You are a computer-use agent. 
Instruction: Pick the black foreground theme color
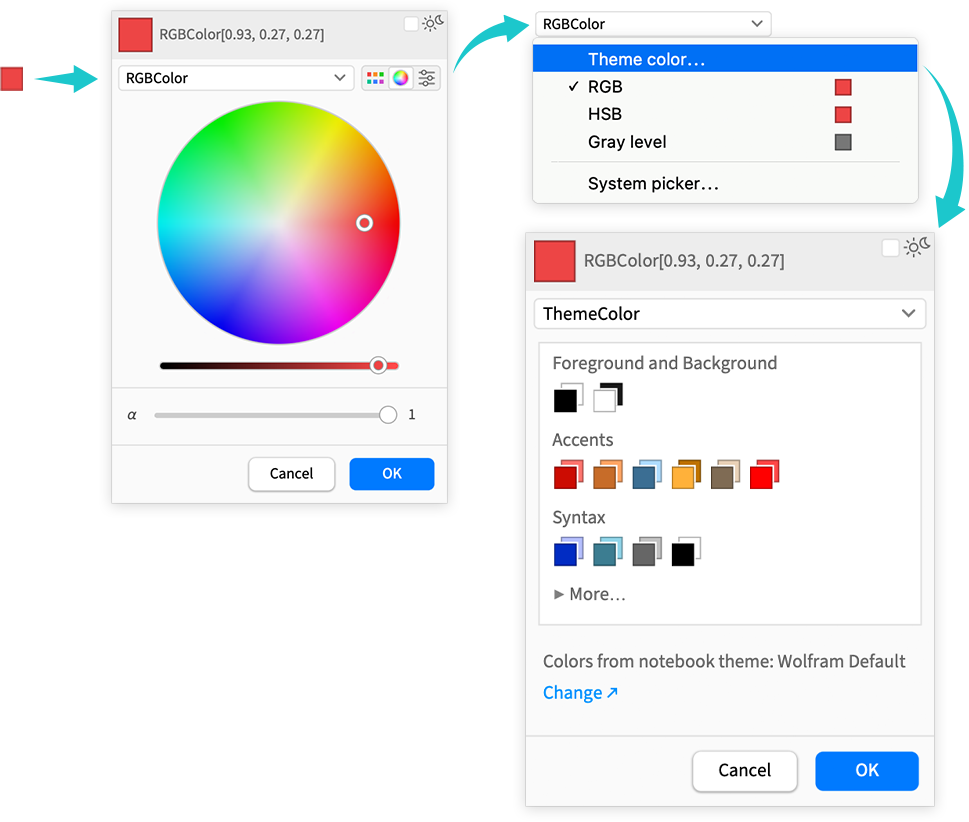568,398
